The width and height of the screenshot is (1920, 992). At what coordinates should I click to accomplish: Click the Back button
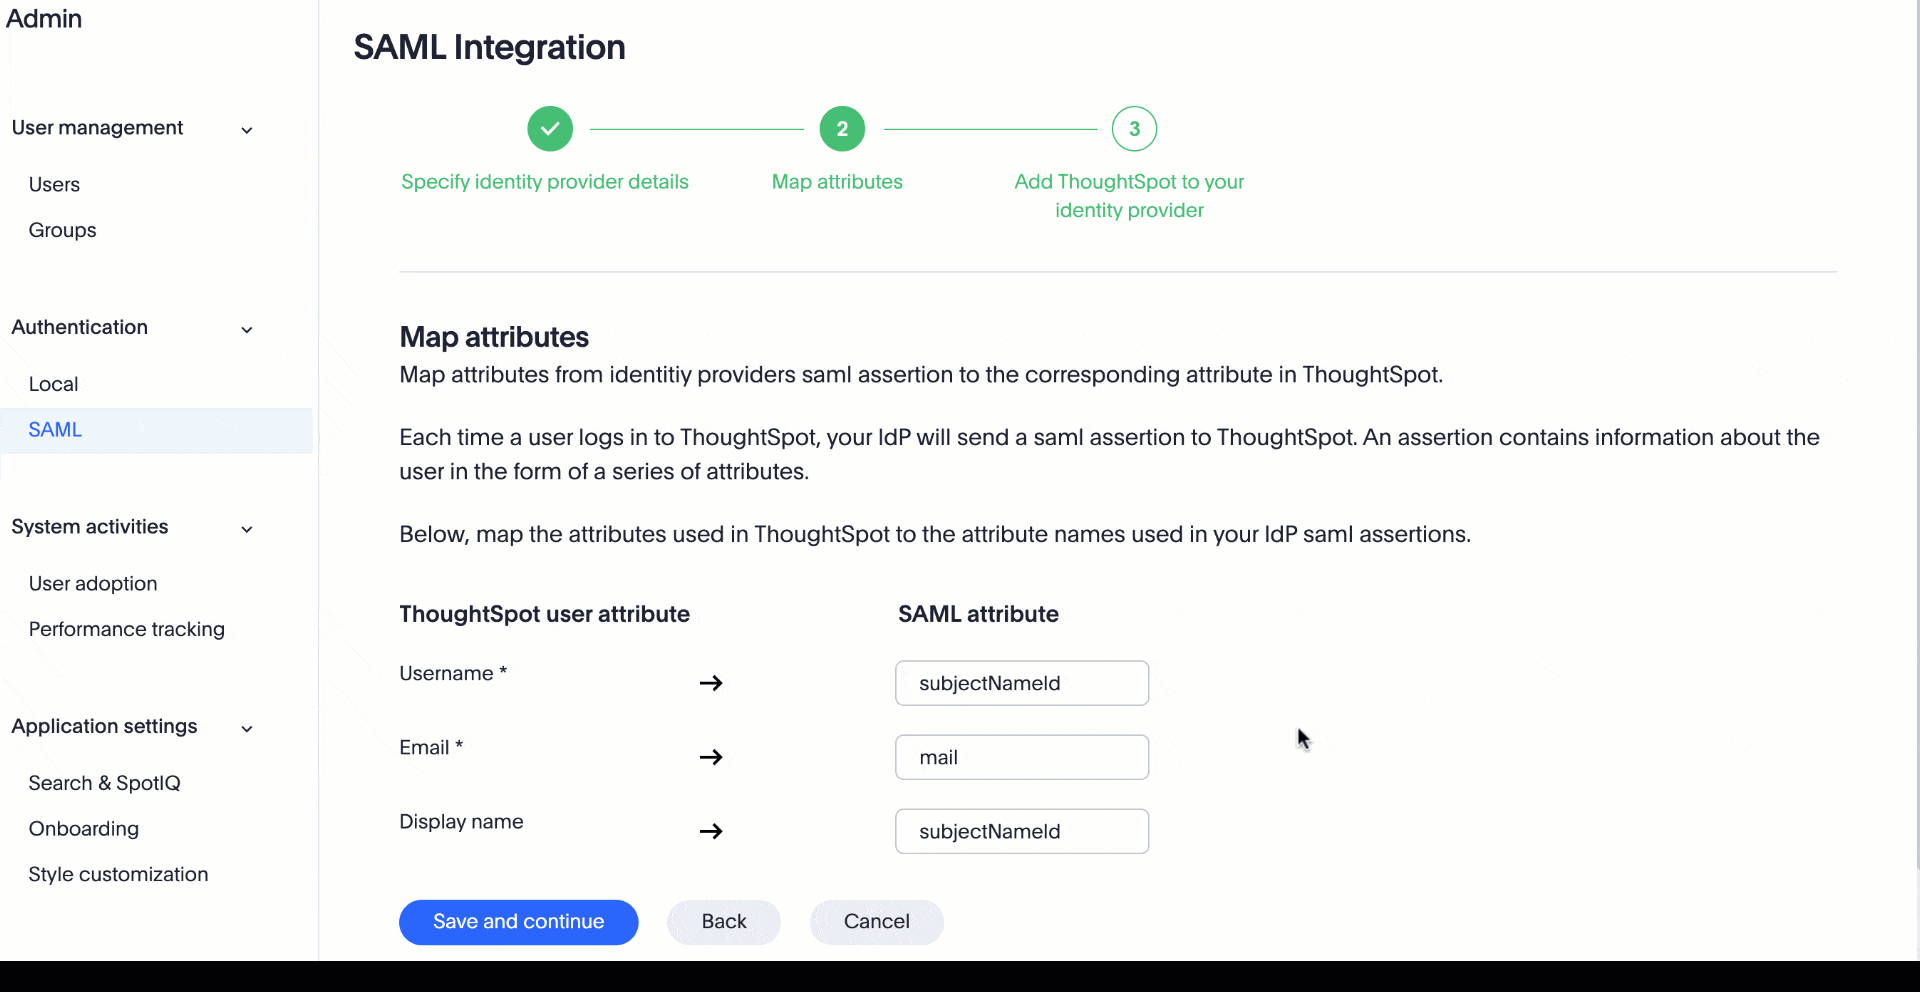coord(724,922)
